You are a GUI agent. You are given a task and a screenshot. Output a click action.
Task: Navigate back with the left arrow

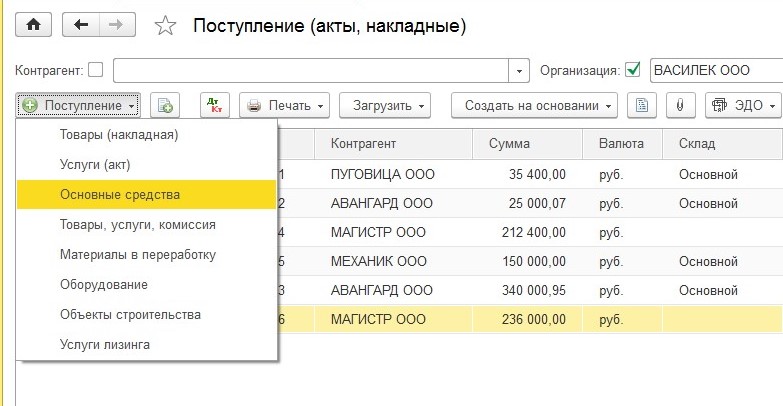coord(81,24)
